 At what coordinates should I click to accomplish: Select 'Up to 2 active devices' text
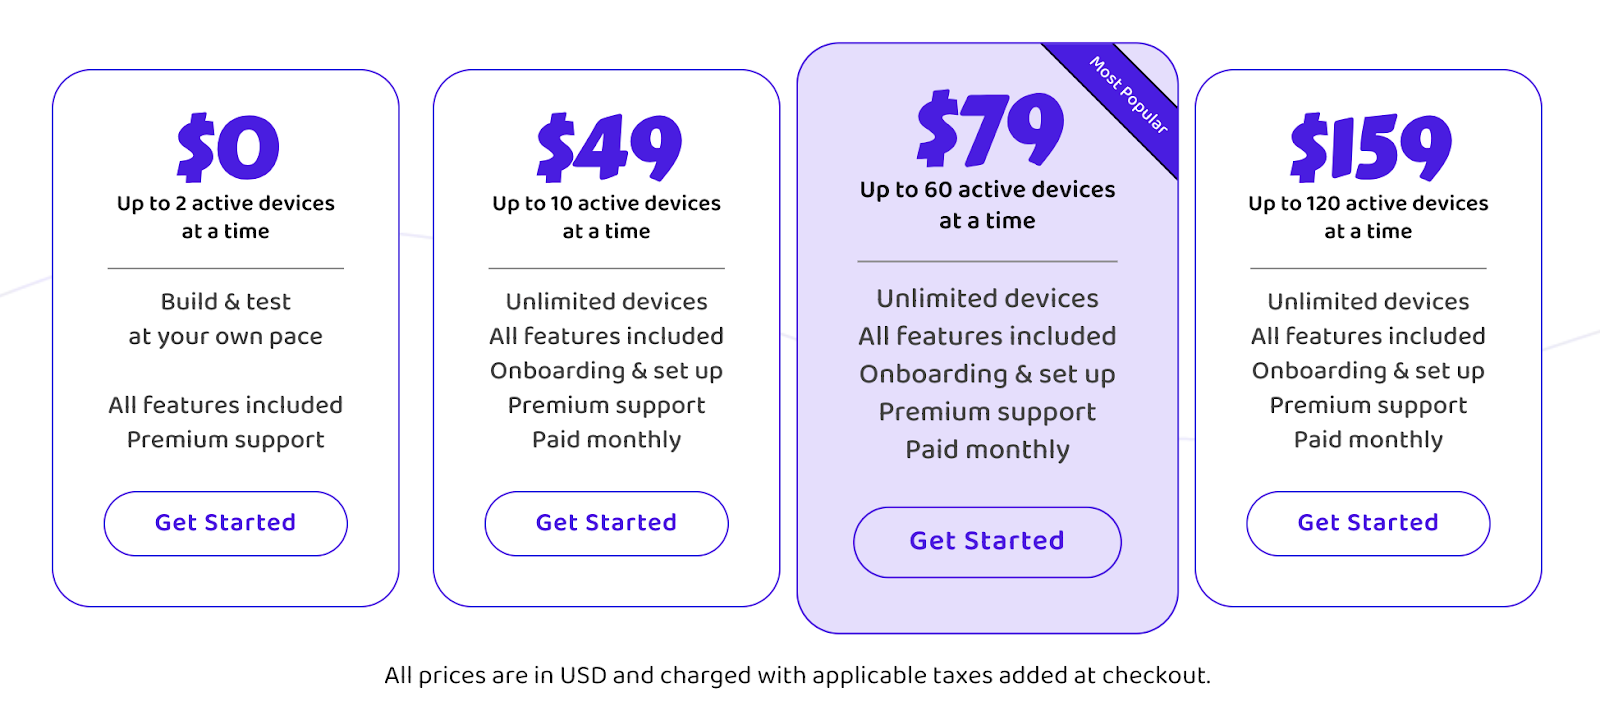226,203
